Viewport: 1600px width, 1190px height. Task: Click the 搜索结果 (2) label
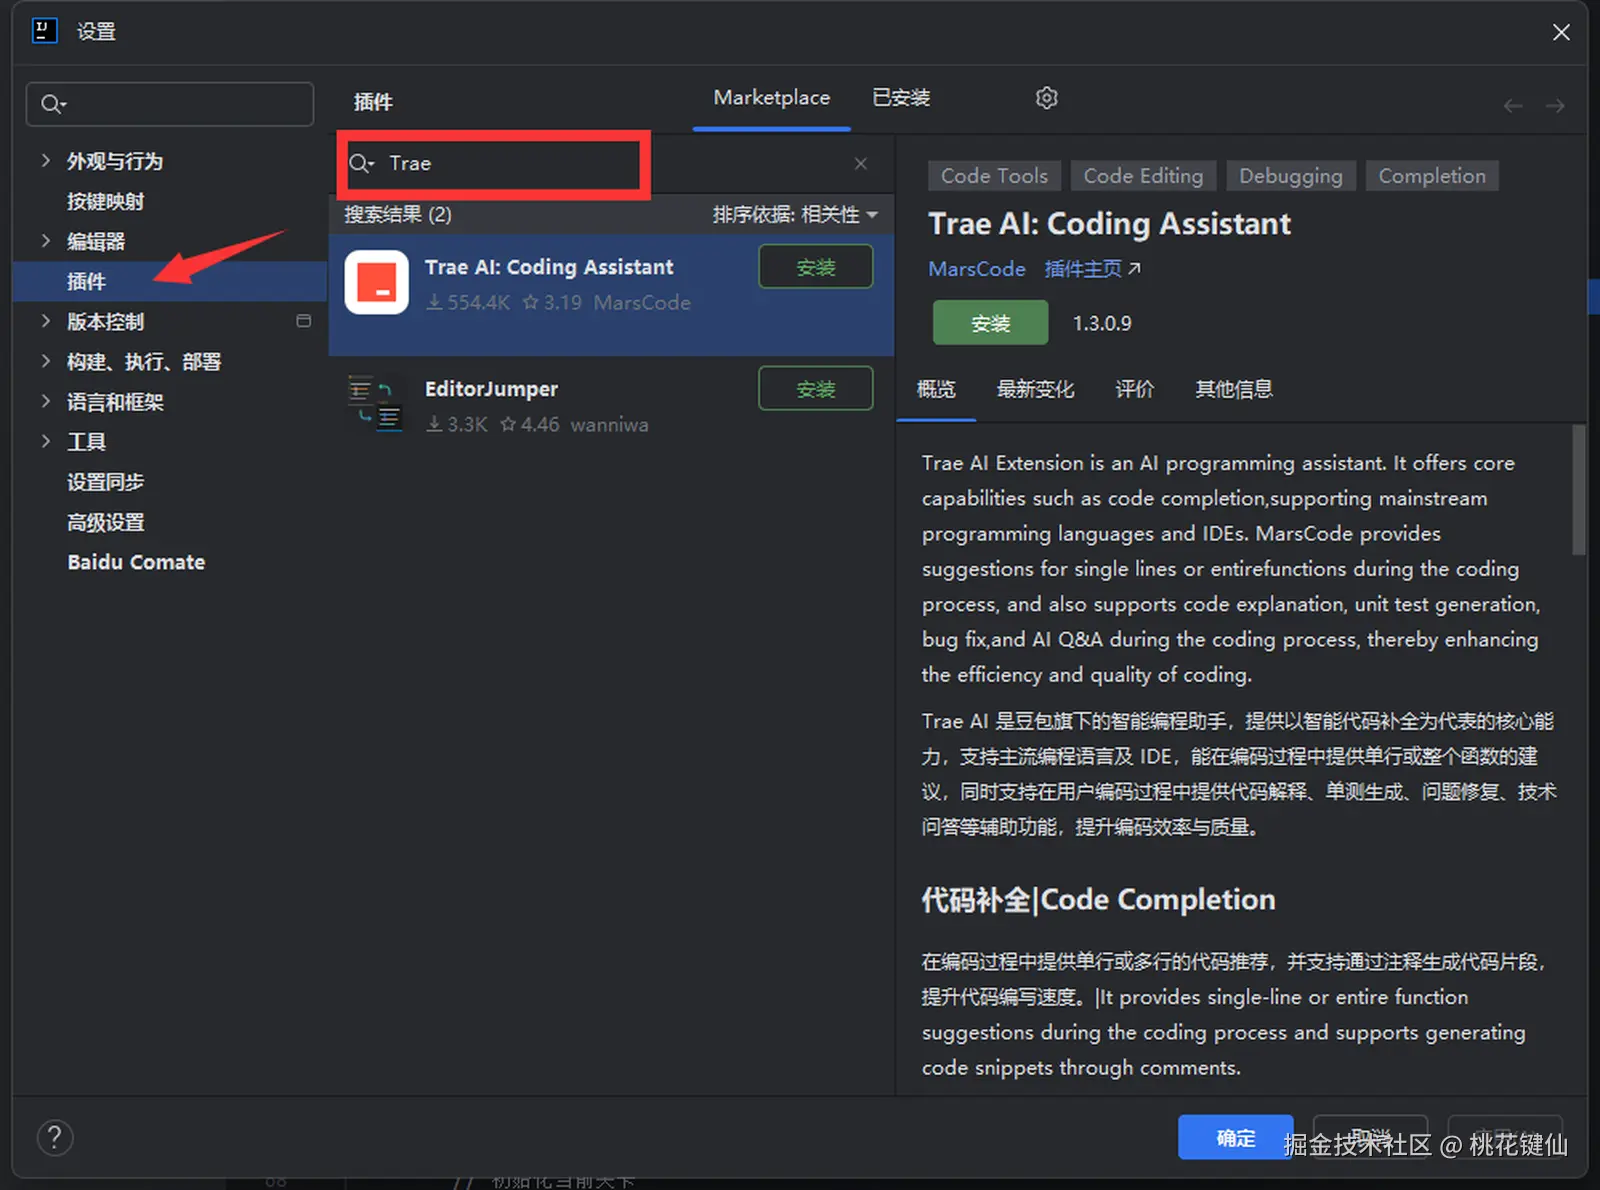[x=398, y=214]
